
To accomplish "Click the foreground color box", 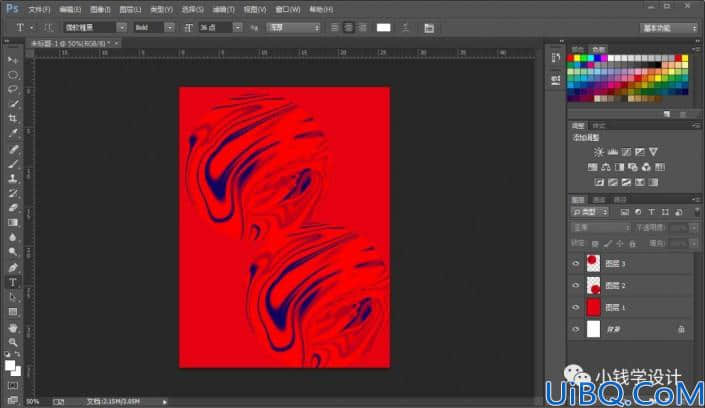I will pos(10,366).
